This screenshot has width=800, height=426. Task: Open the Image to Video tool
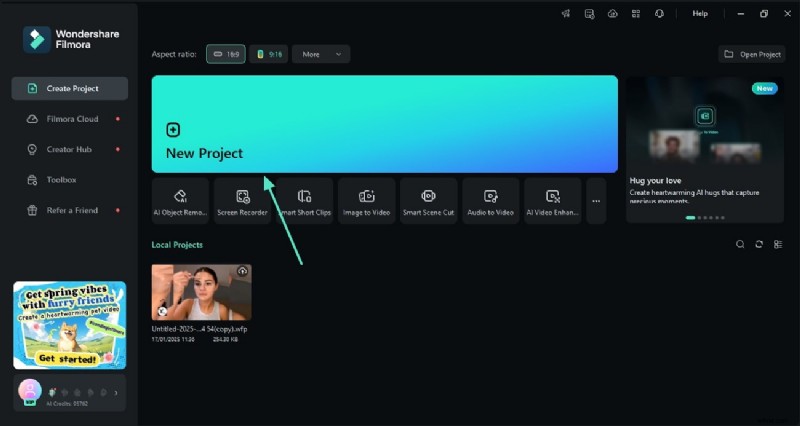(x=366, y=201)
